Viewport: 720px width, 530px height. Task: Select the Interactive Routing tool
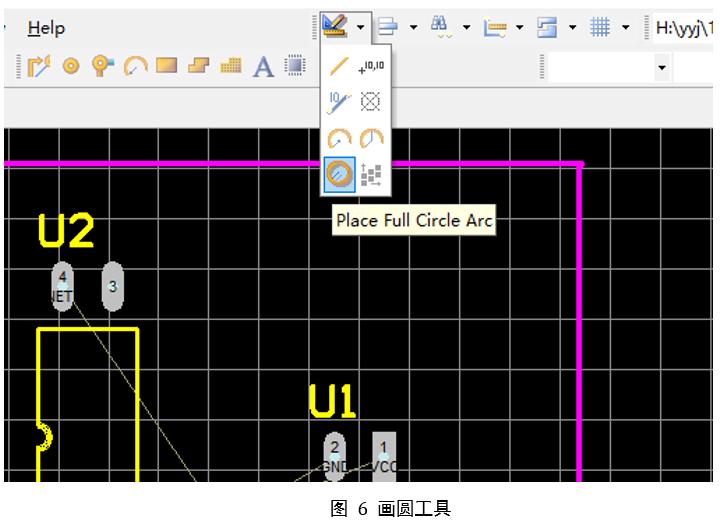pyautogui.click(x=39, y=66)
